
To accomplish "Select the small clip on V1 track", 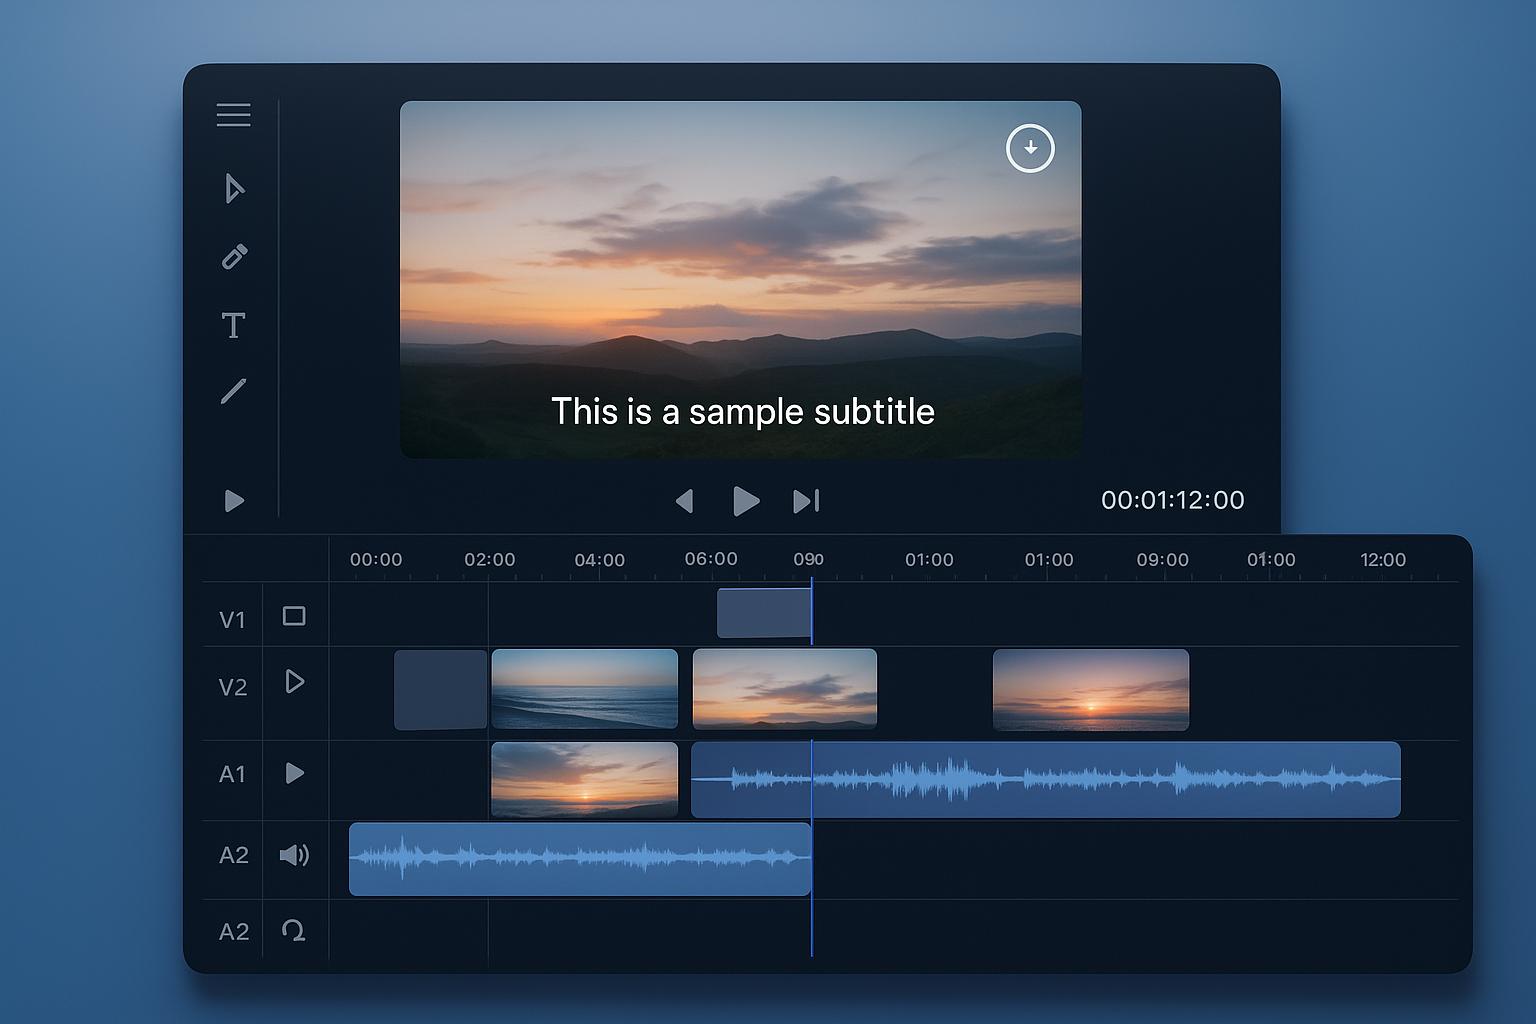I will tap(764, 613).
